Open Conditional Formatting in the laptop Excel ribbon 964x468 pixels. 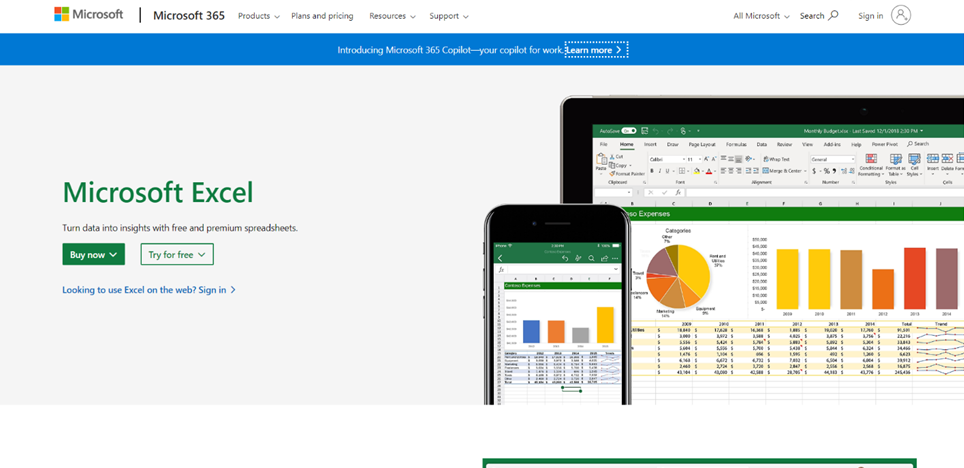[871, 165]
